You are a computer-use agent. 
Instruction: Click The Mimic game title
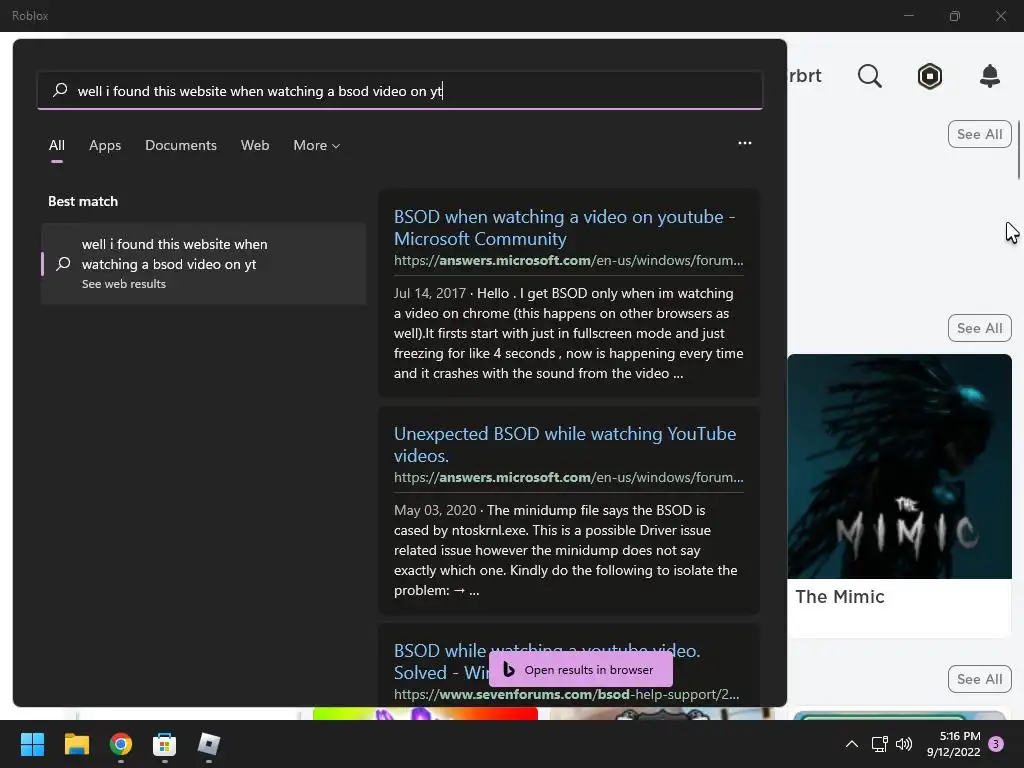pos(840,597)
